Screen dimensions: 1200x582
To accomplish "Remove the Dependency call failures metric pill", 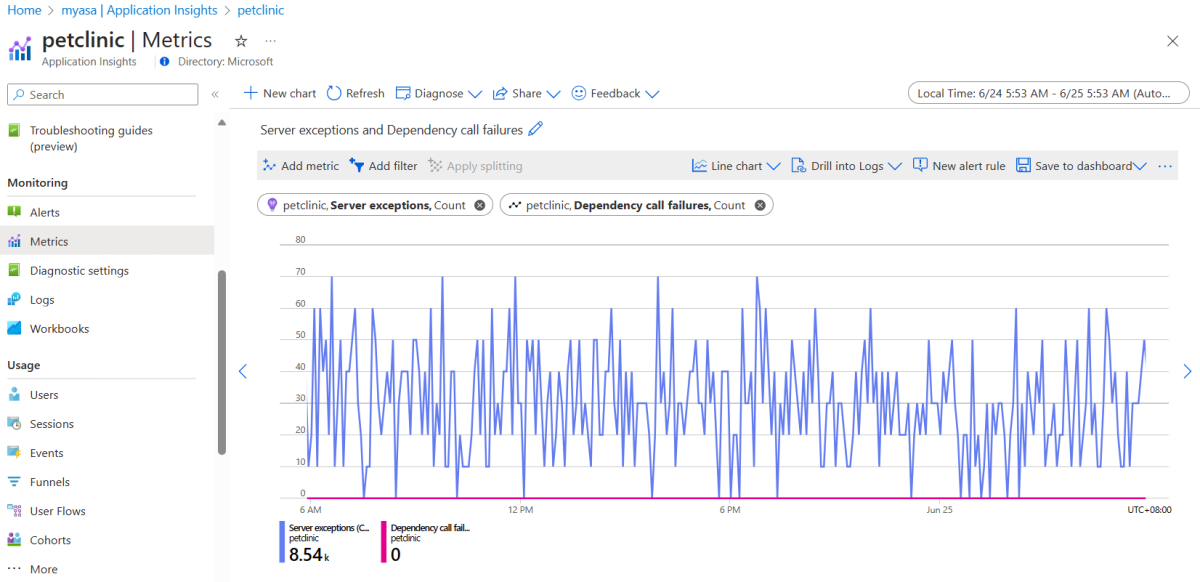I will tap(760, 205).
